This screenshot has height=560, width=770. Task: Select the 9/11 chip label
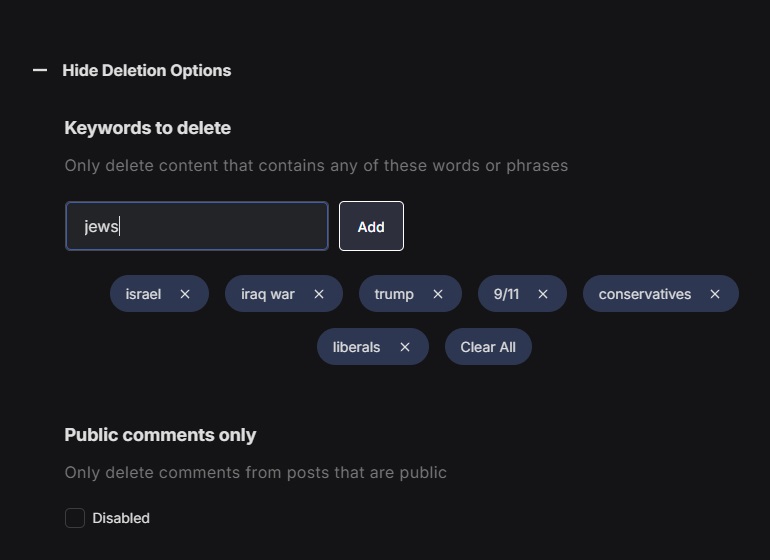pyautogui.click(x=506, y=294)
